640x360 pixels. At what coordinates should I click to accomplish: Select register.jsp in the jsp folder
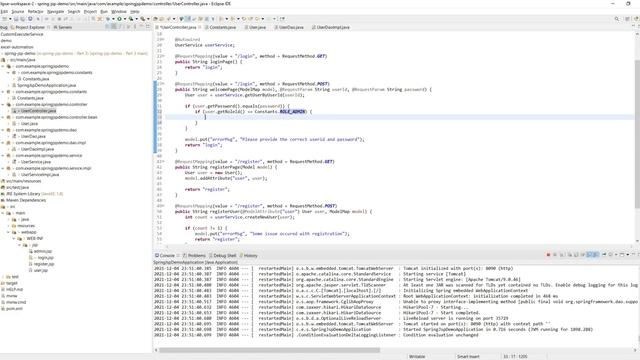(x=44, y=264)
